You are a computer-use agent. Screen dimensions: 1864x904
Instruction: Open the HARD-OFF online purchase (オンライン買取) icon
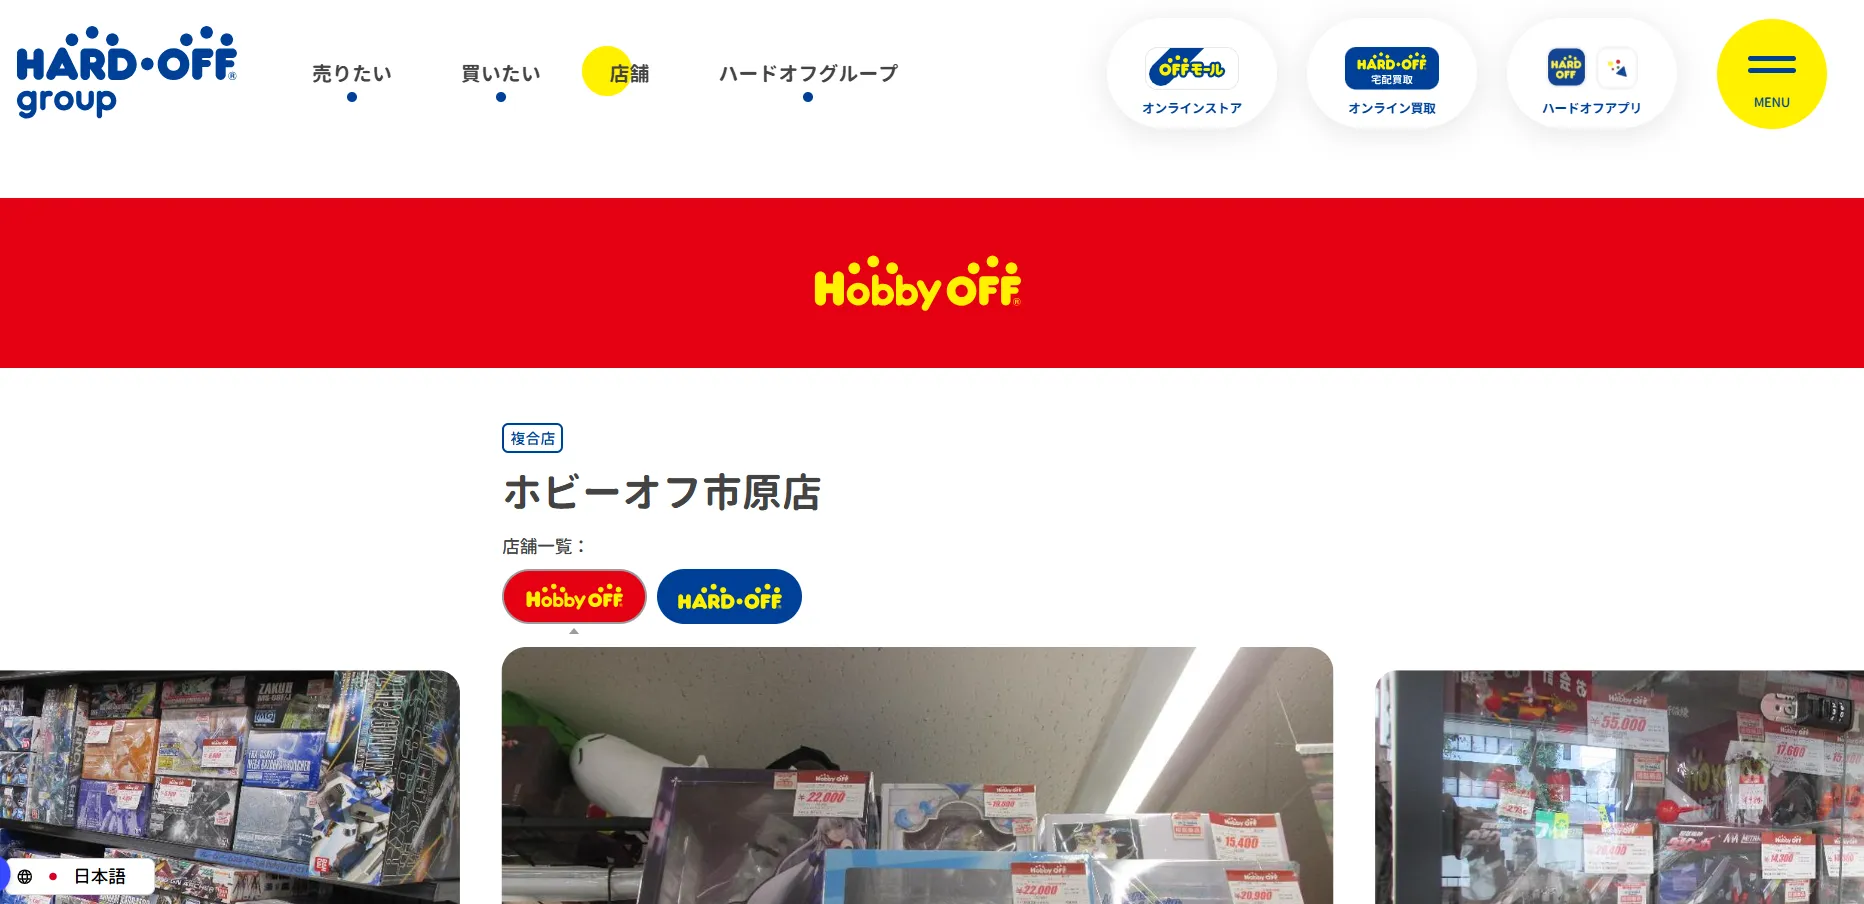(1391, 69)
